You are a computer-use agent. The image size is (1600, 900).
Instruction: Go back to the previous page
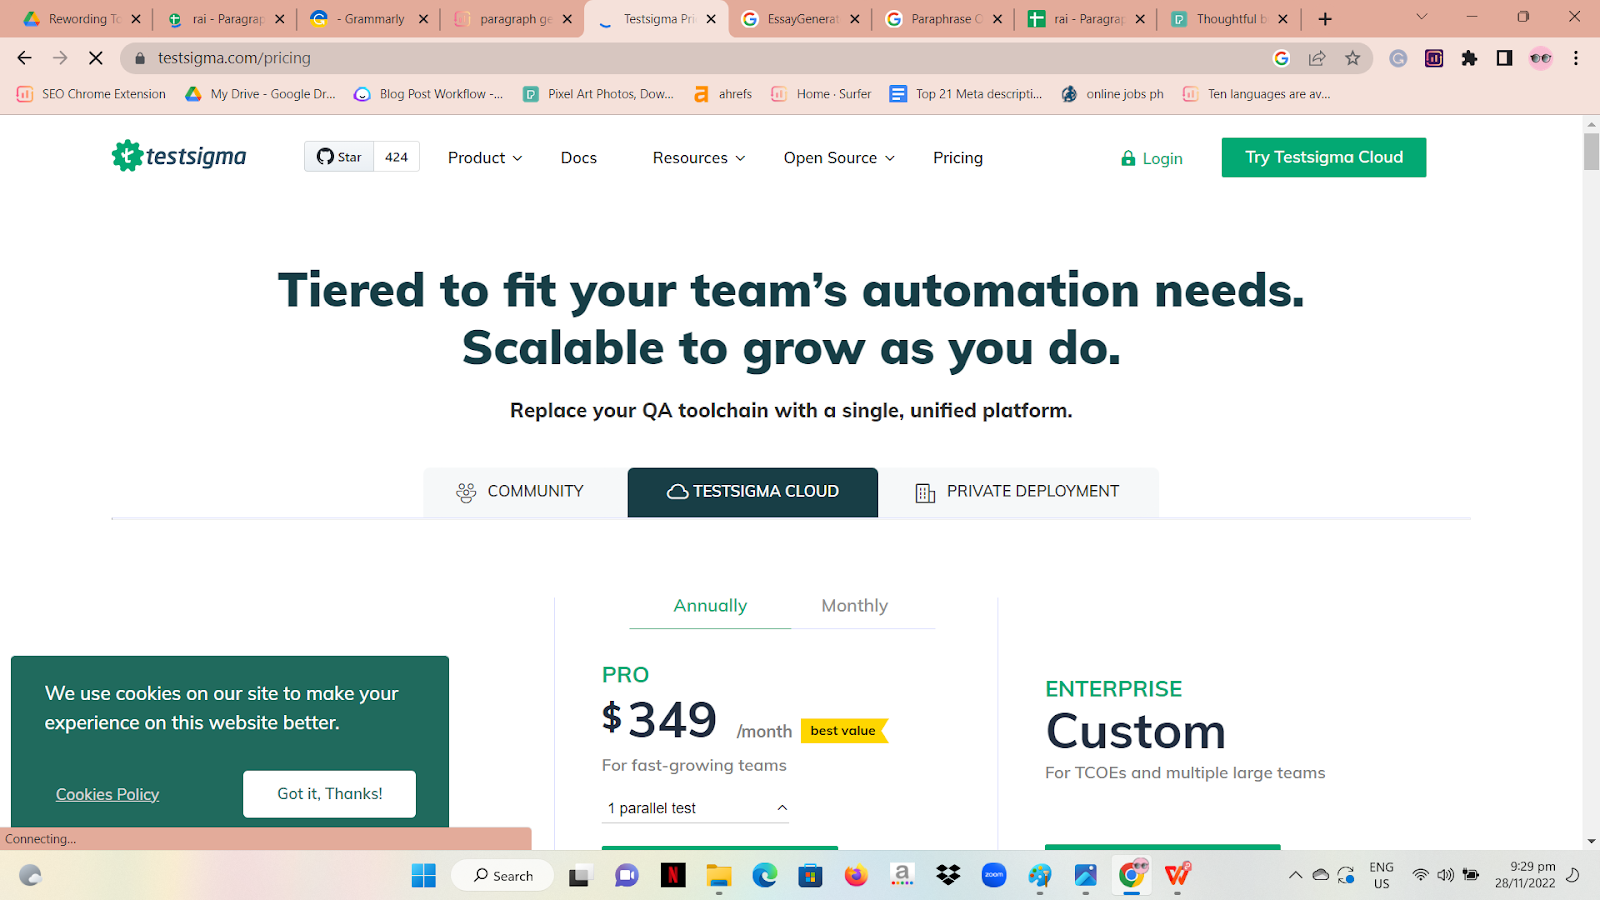tap(25, 58)
